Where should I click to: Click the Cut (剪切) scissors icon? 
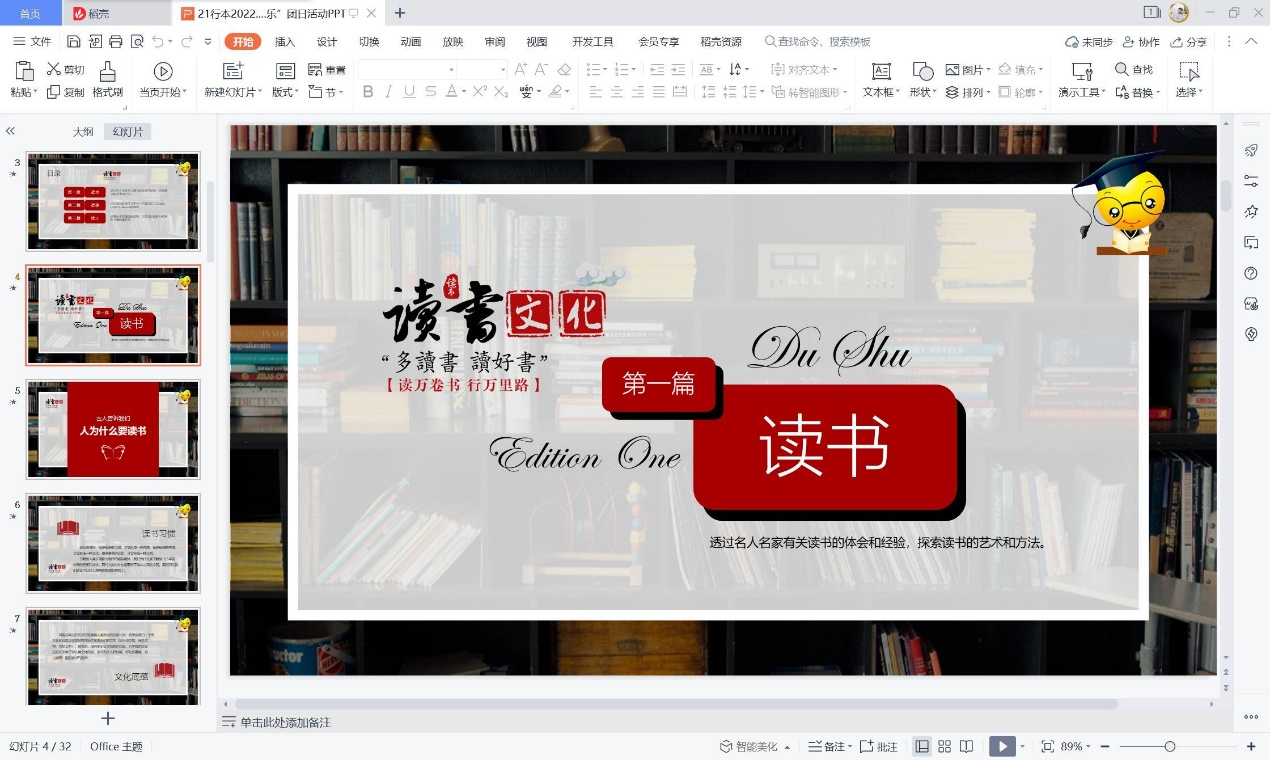click(54, 70)
